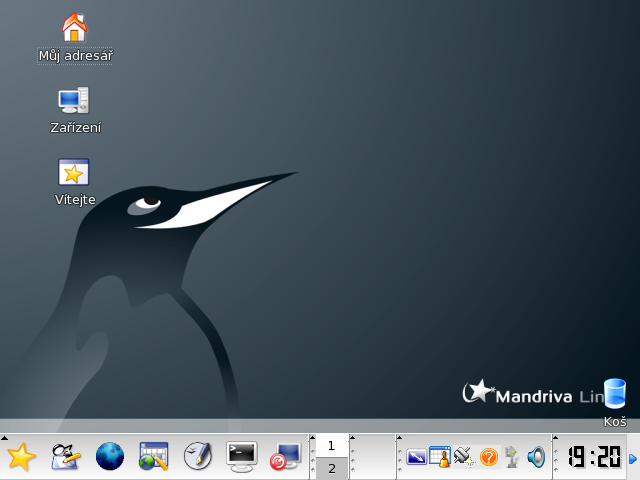Click the blue arrow to hide panel

tap(633, 459)
